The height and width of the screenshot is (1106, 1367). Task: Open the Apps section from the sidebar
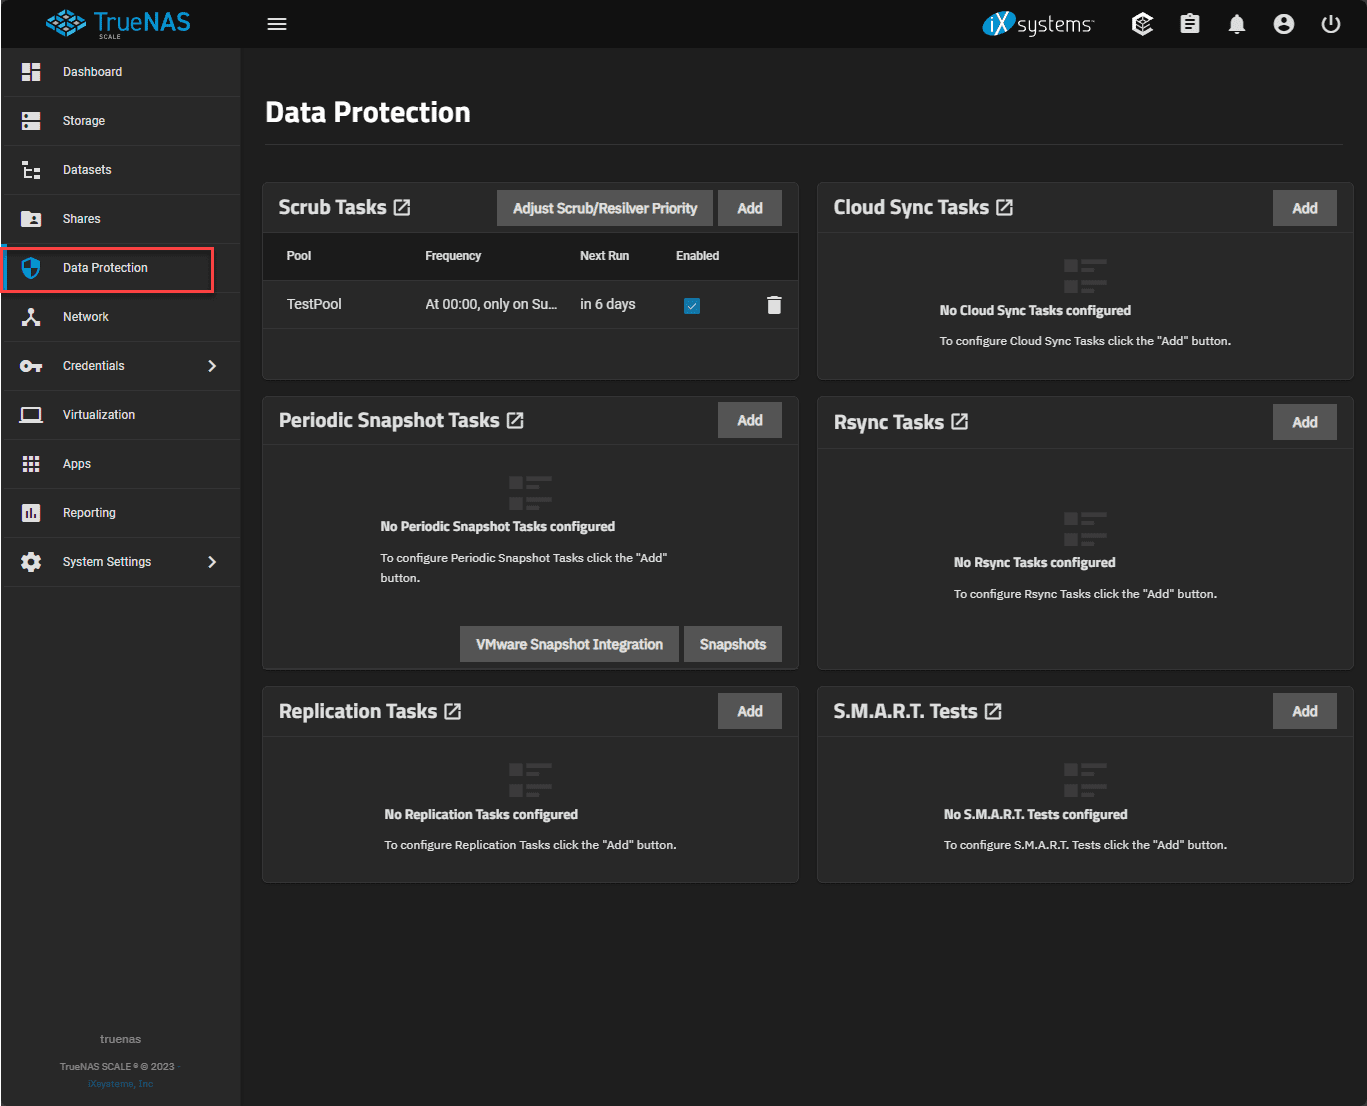coord(76,463)
